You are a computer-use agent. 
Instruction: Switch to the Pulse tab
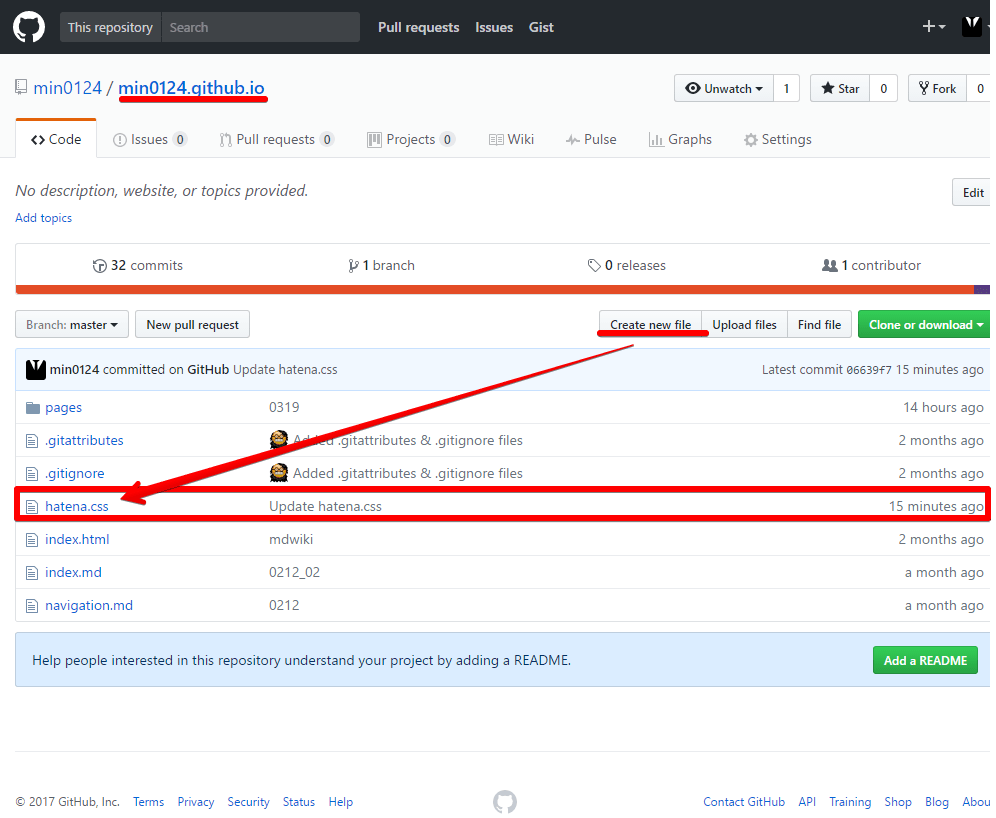pyautogui.click(x=591, y=139)
